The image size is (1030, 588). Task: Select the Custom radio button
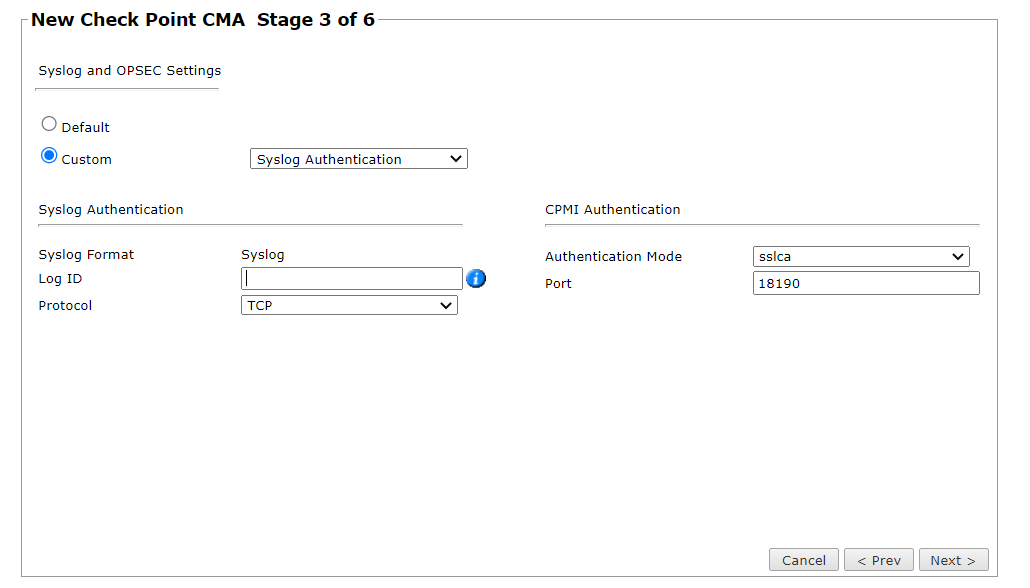pos(49,156)
